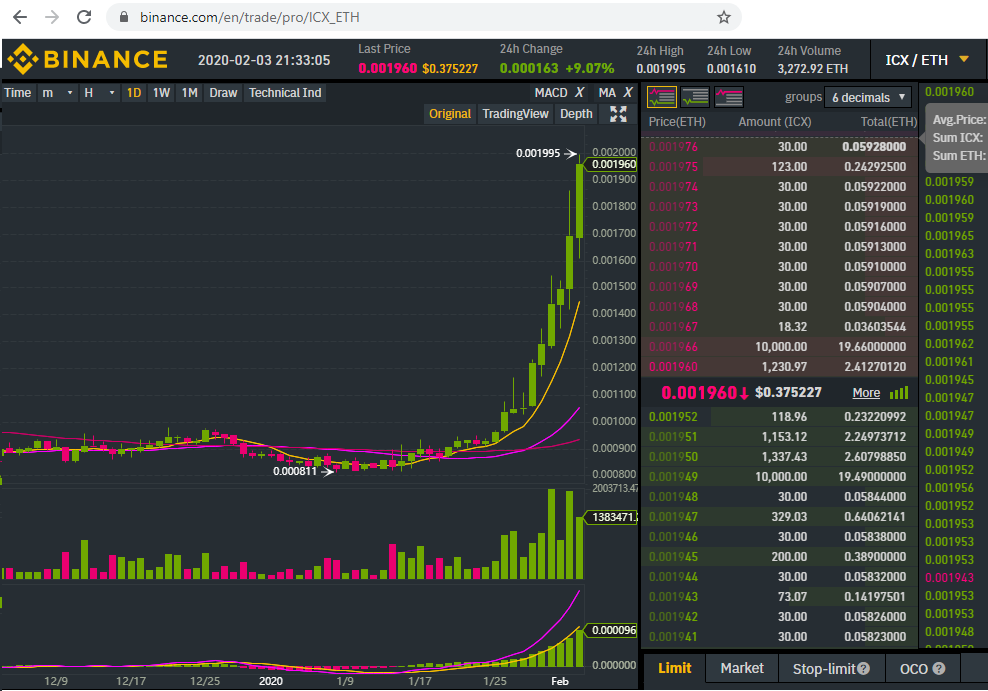Select the Market order tab

pos(742,668)
